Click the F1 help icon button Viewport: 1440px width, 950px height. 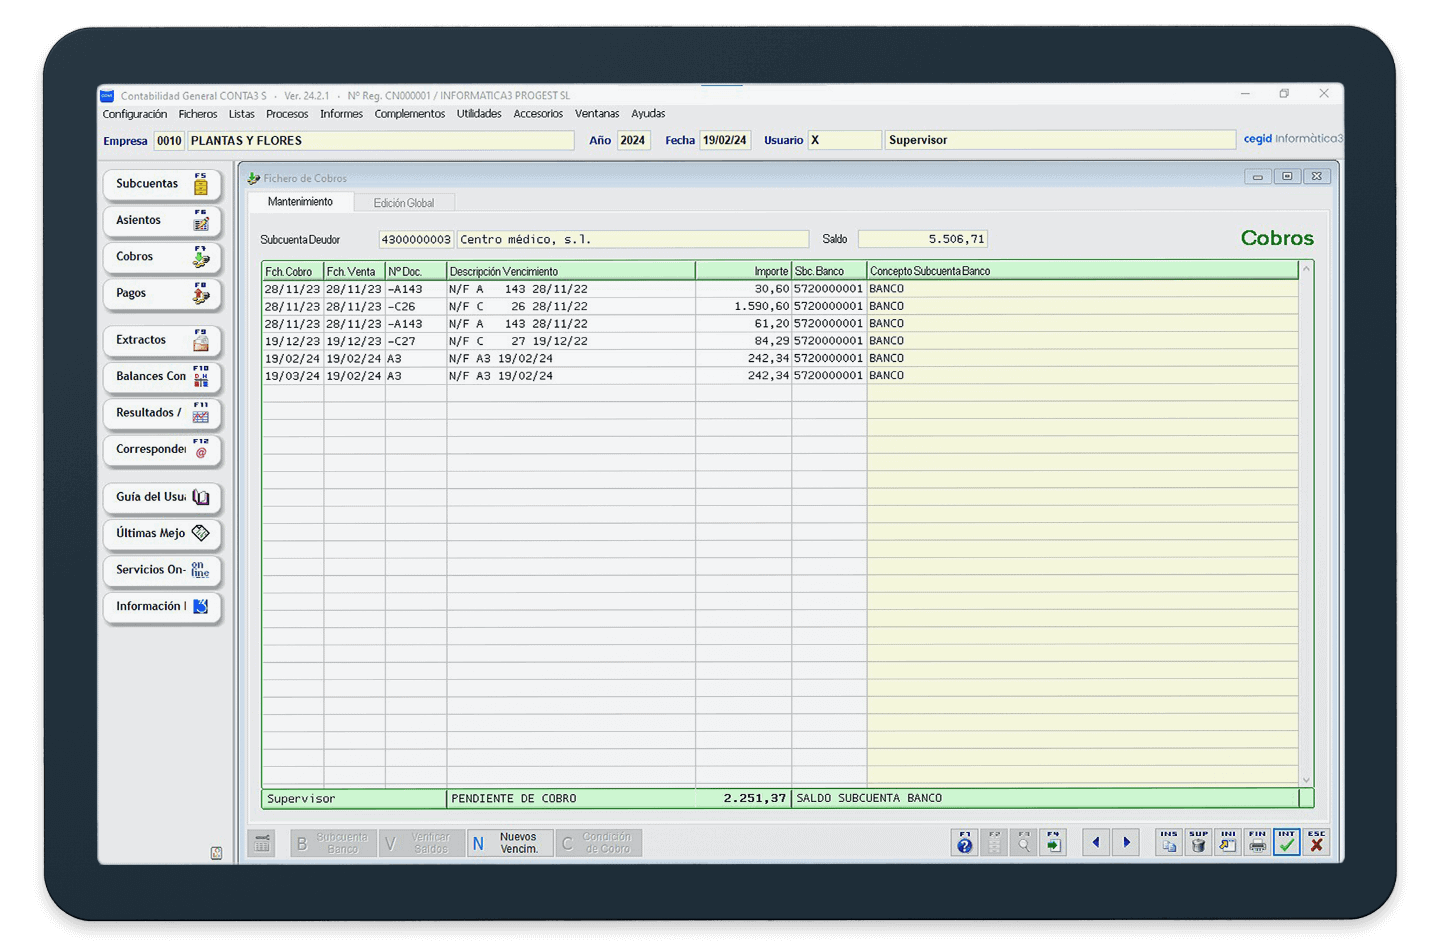(x=964, y=843)
